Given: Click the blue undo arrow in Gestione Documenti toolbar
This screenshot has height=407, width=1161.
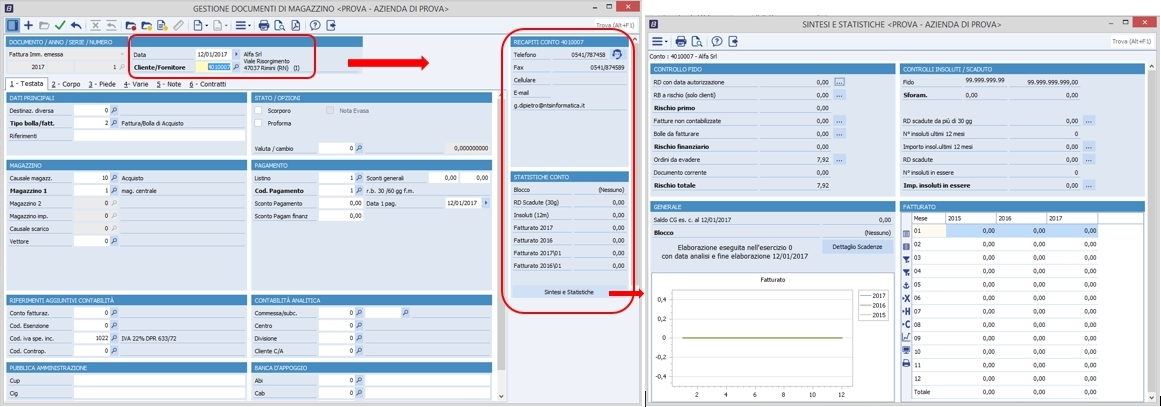Looking at the screenshot, I should coord(76,25).
